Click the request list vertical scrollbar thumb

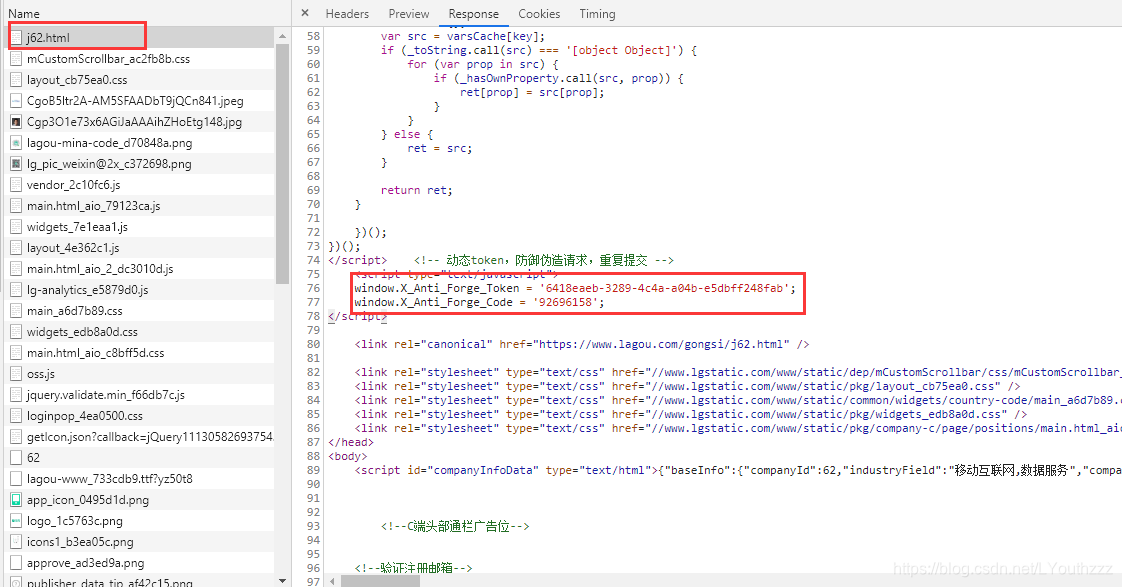(x=282, y=164)
